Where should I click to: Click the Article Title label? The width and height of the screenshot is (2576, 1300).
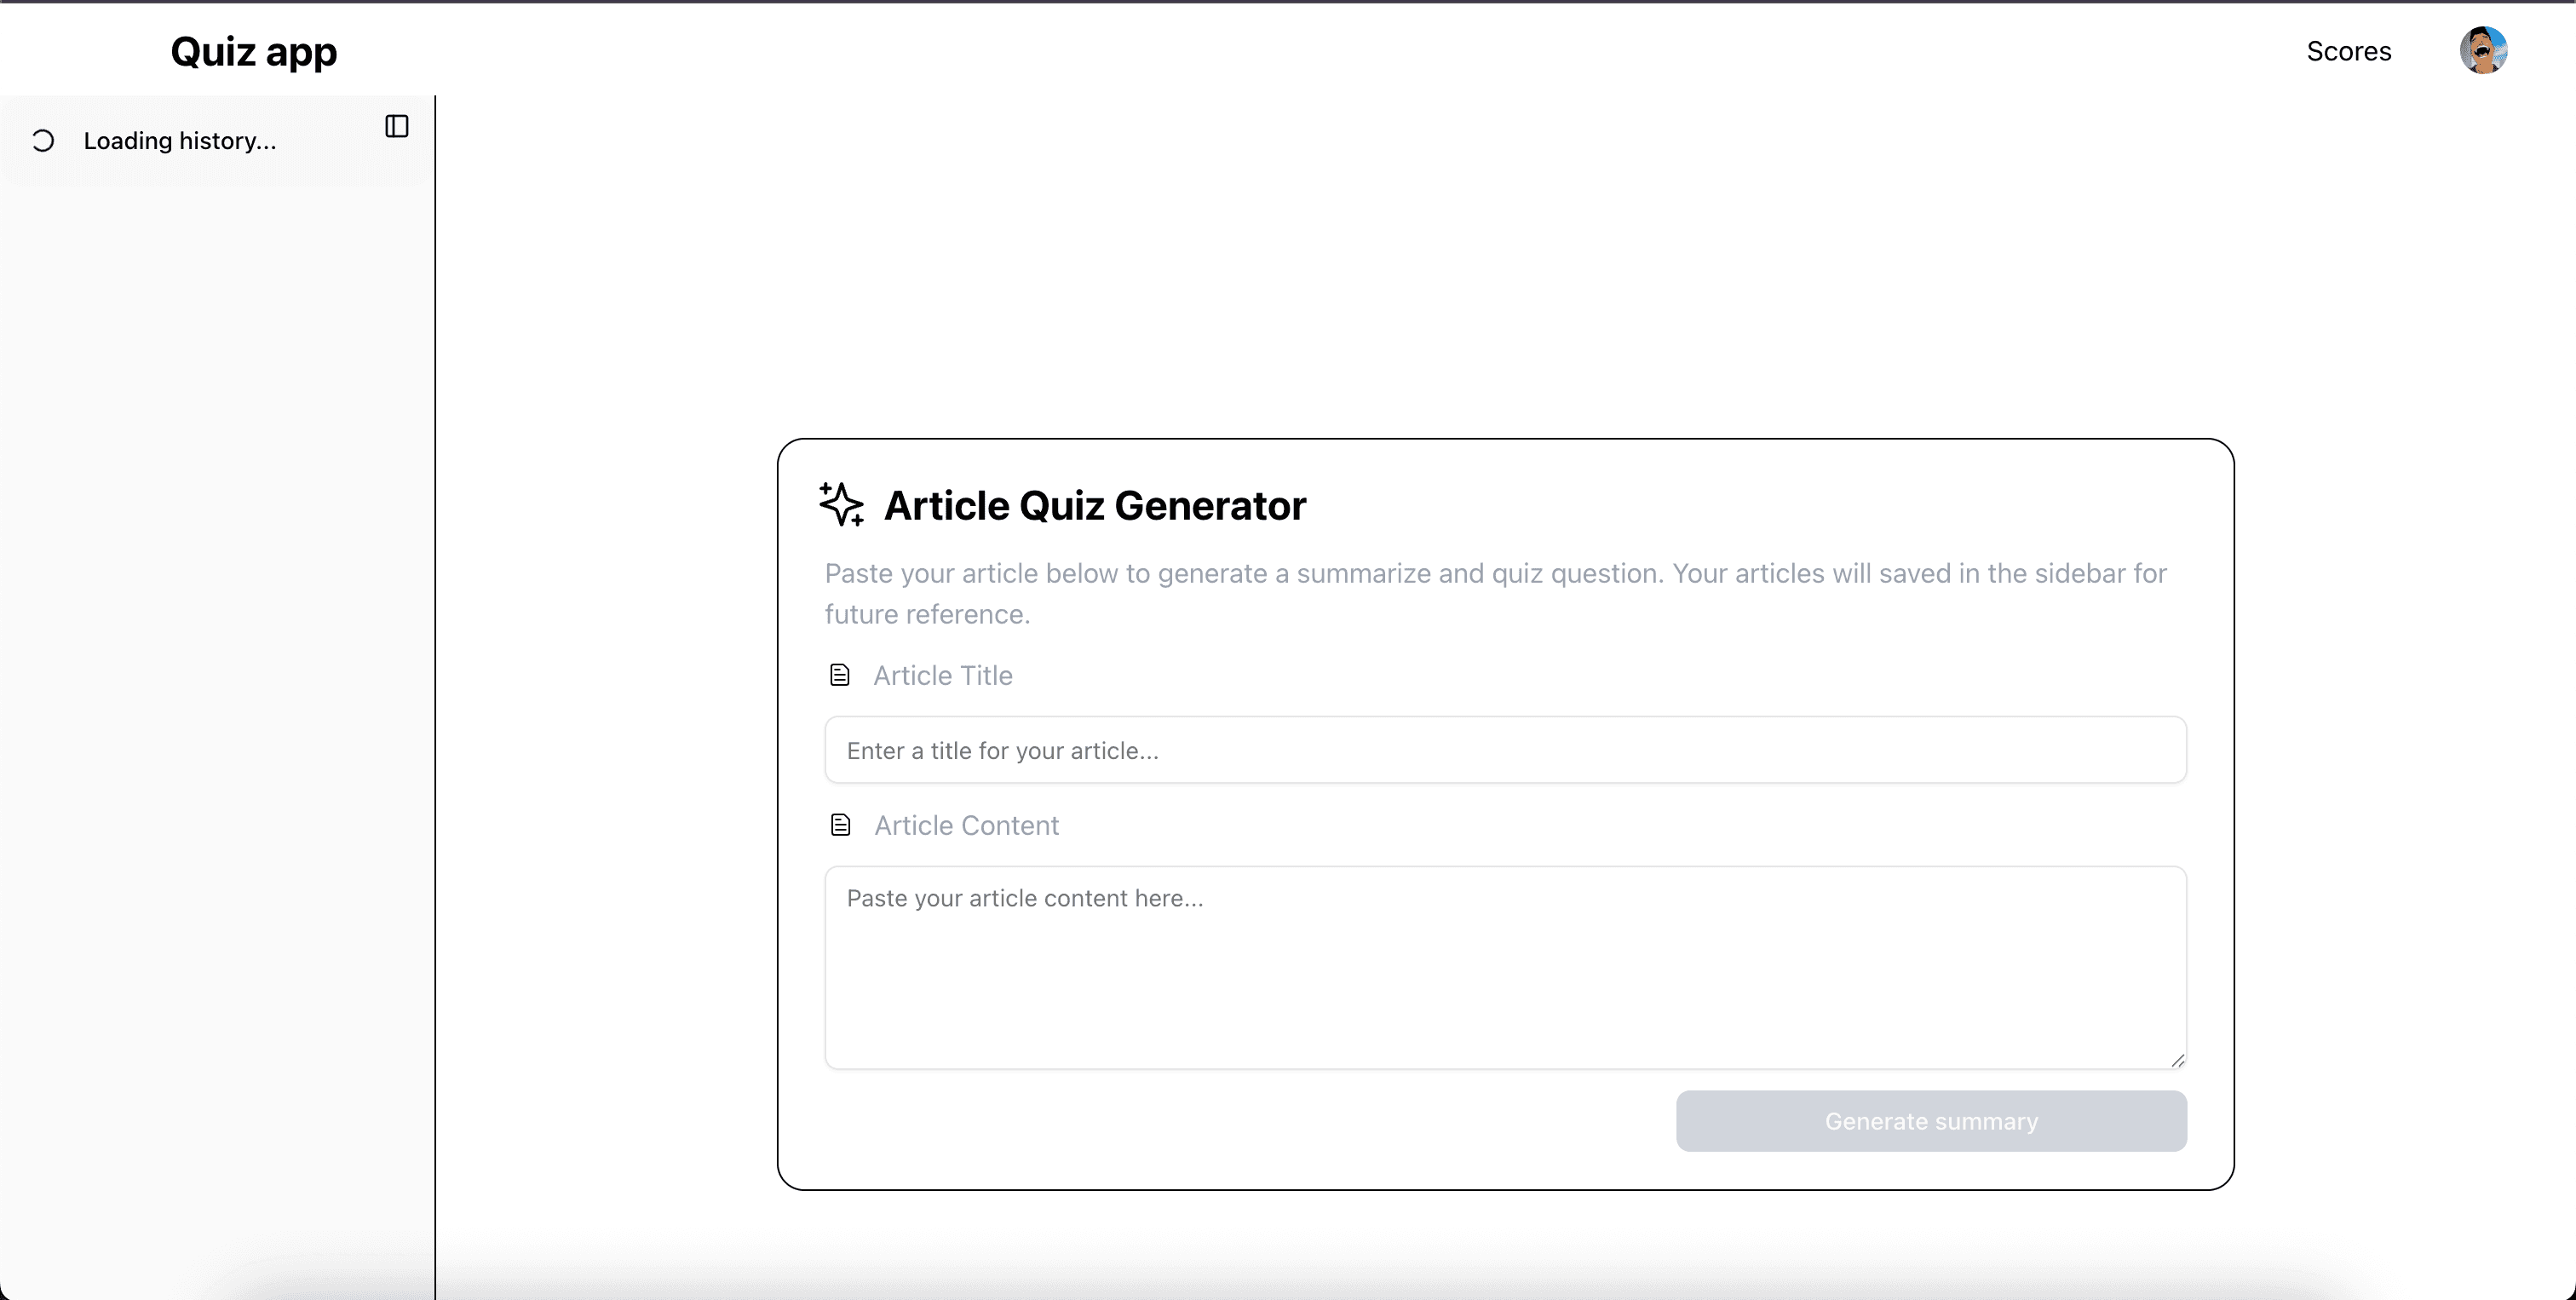pos(943,675)
